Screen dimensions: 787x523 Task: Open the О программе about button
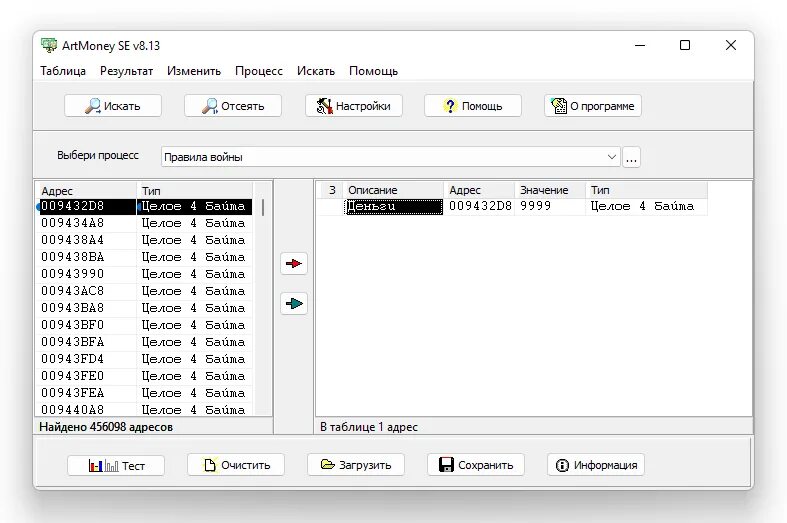(593, 106)
